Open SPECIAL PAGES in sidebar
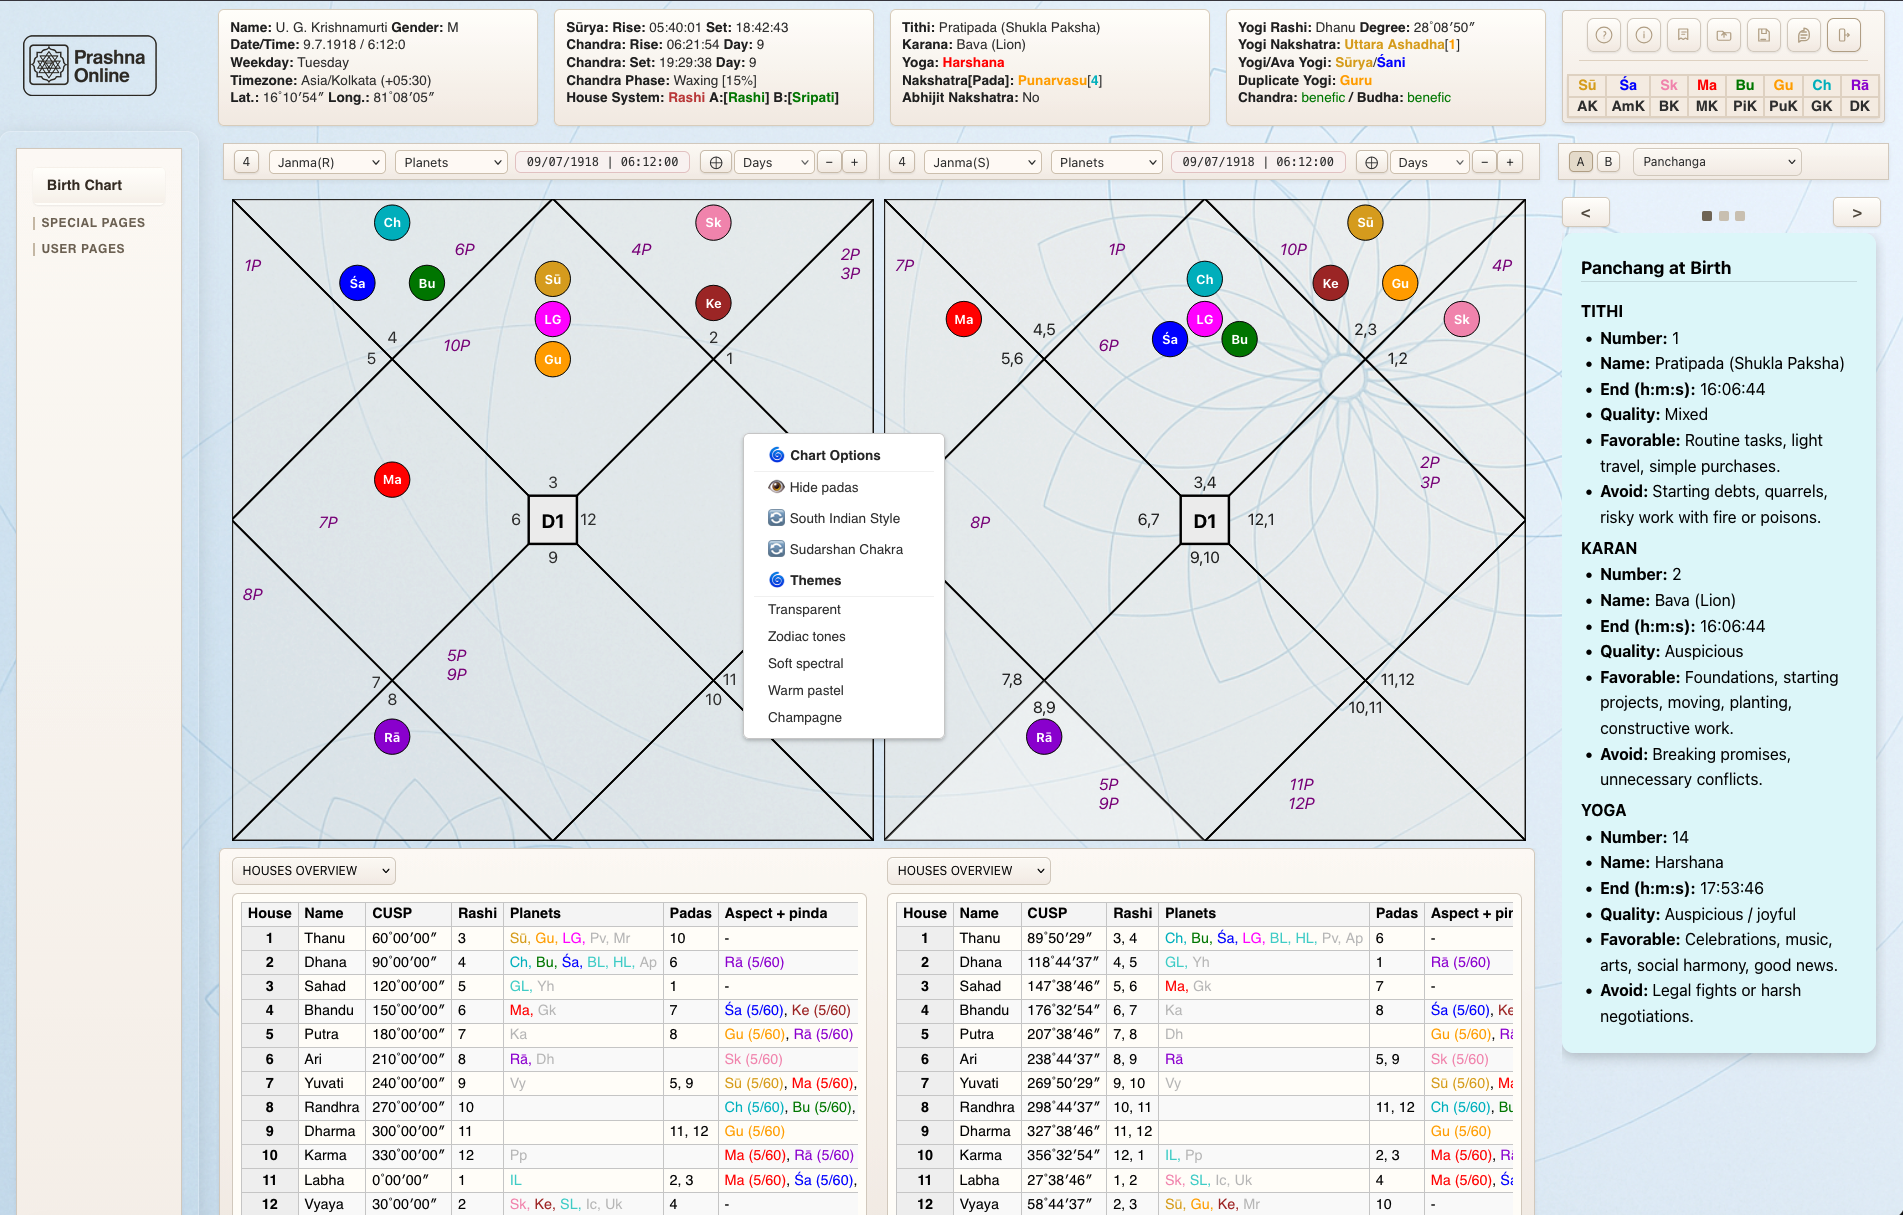This screenshot has width=1903, height=1215. click(x=93, y=223)
